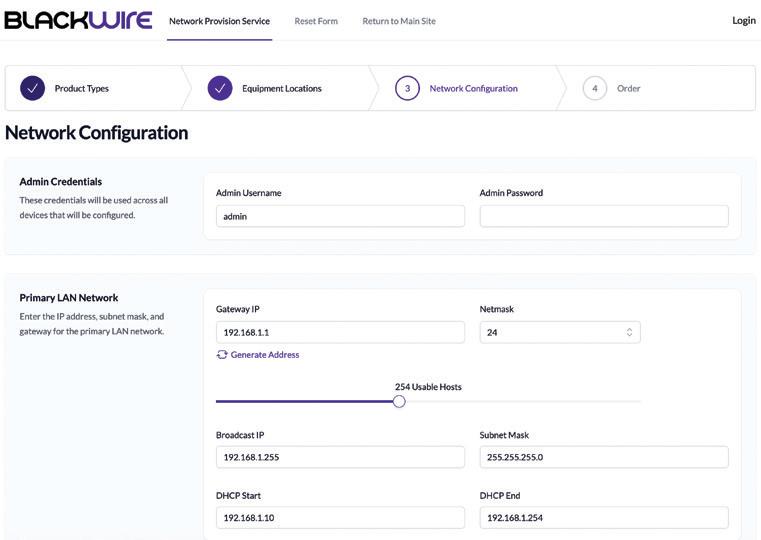Click the Generate Address refresh icon
Image resolution: width=761 pixels, height=540 pixels.
222,355
